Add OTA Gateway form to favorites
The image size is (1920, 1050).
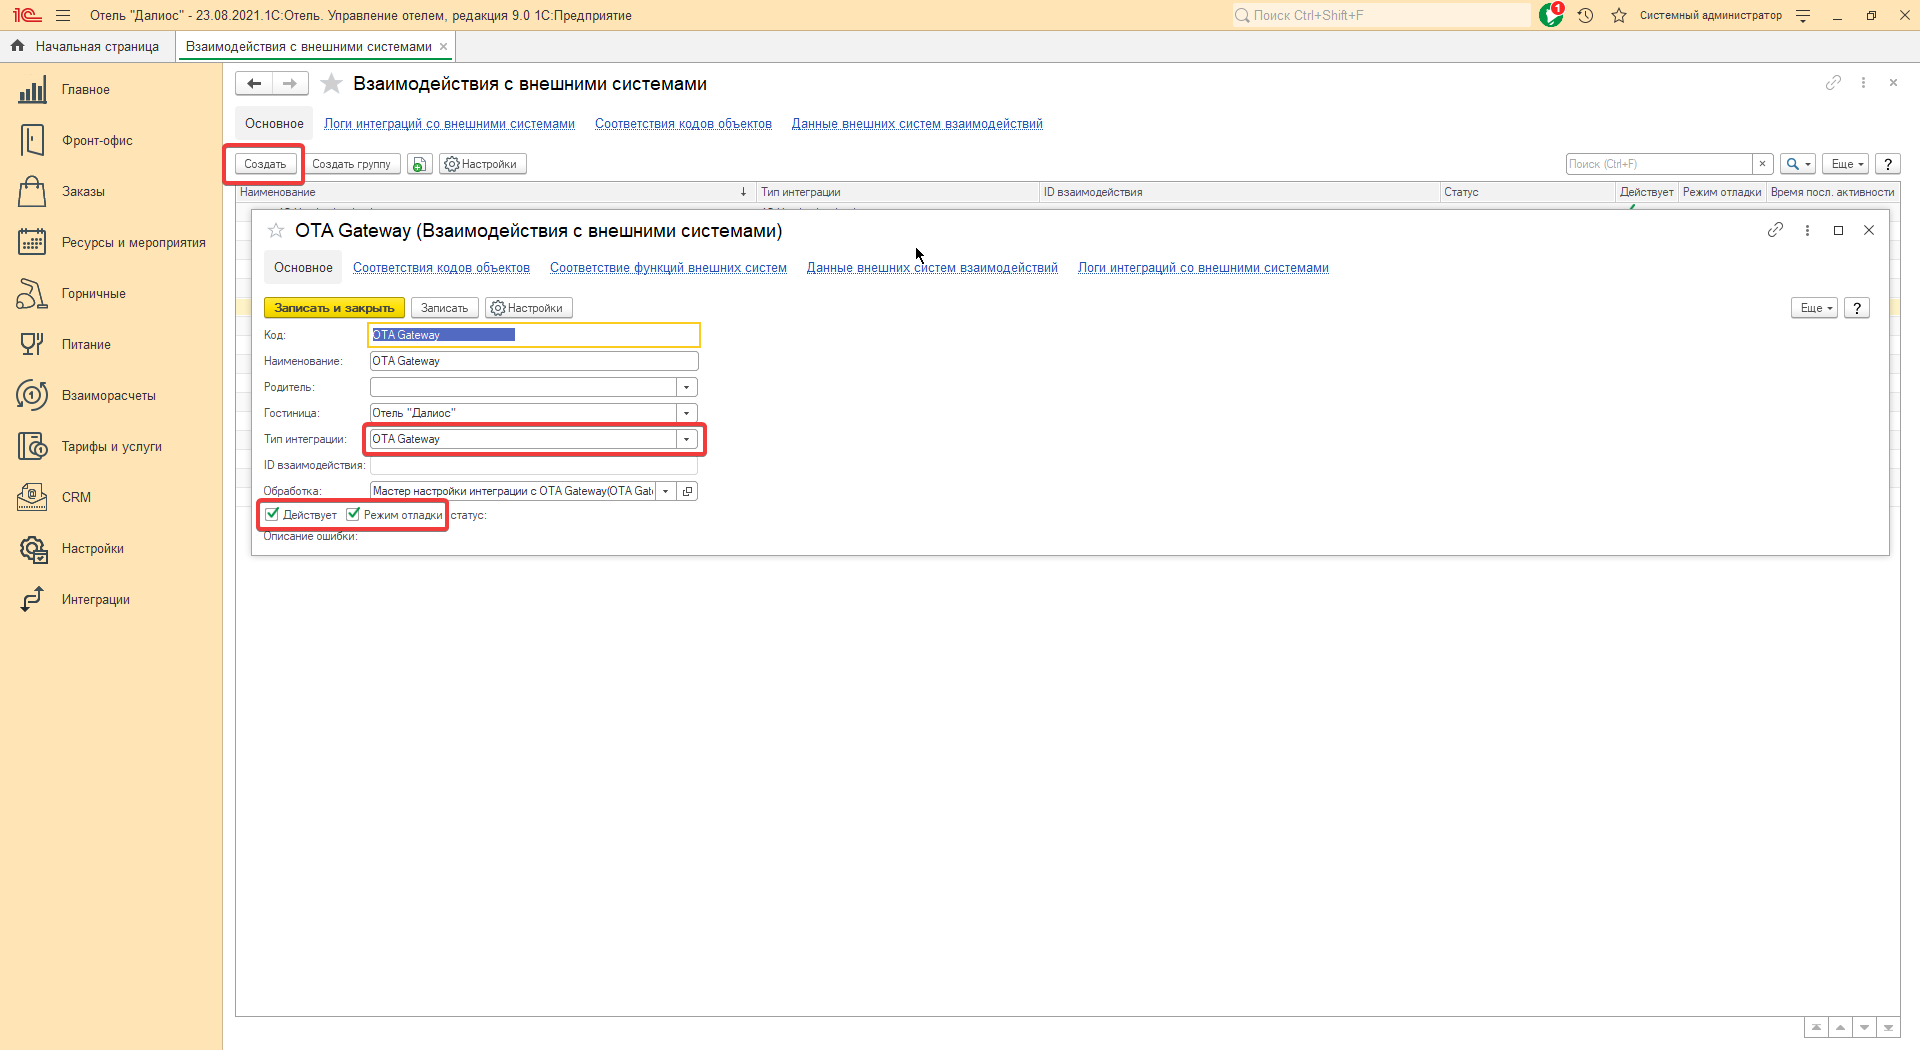click(x=276, y=231)
